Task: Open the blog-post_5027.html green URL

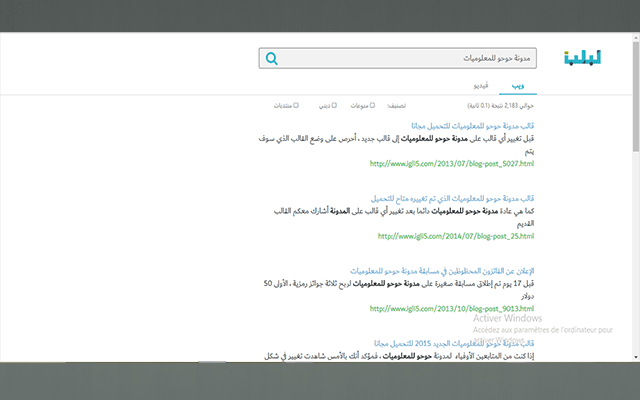Action: (452, 163)
